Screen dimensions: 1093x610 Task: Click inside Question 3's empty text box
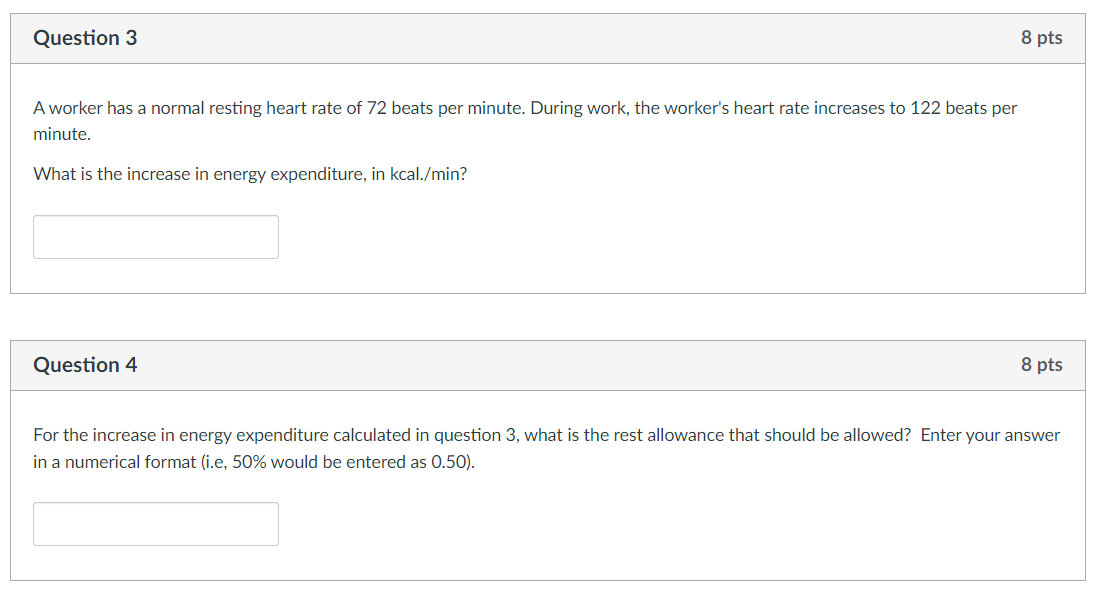(155, 236)
